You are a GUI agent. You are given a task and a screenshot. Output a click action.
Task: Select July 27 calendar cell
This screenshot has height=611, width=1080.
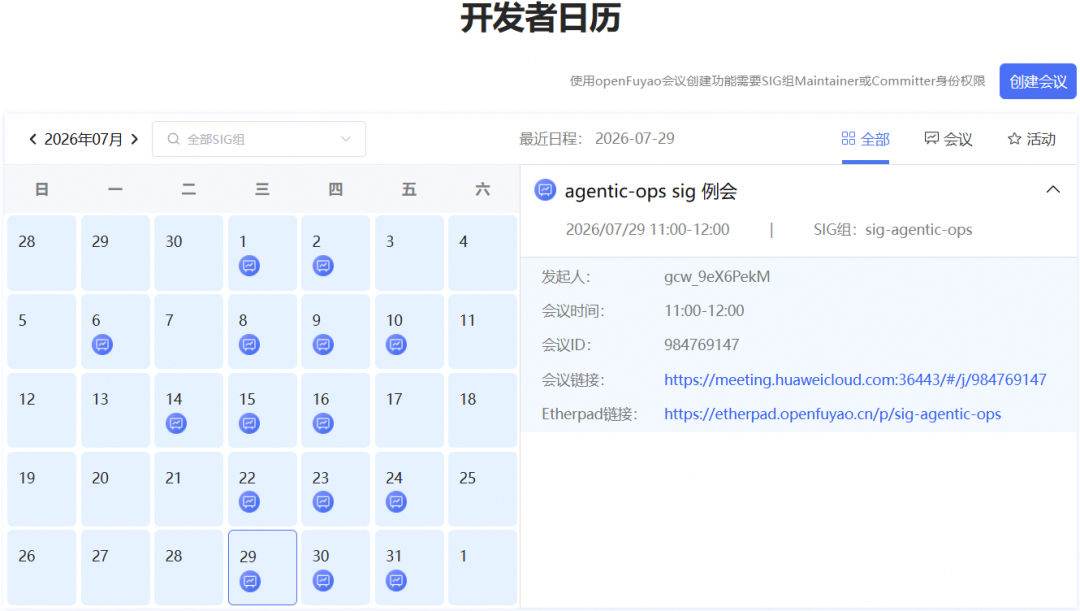tap(115, 568)
